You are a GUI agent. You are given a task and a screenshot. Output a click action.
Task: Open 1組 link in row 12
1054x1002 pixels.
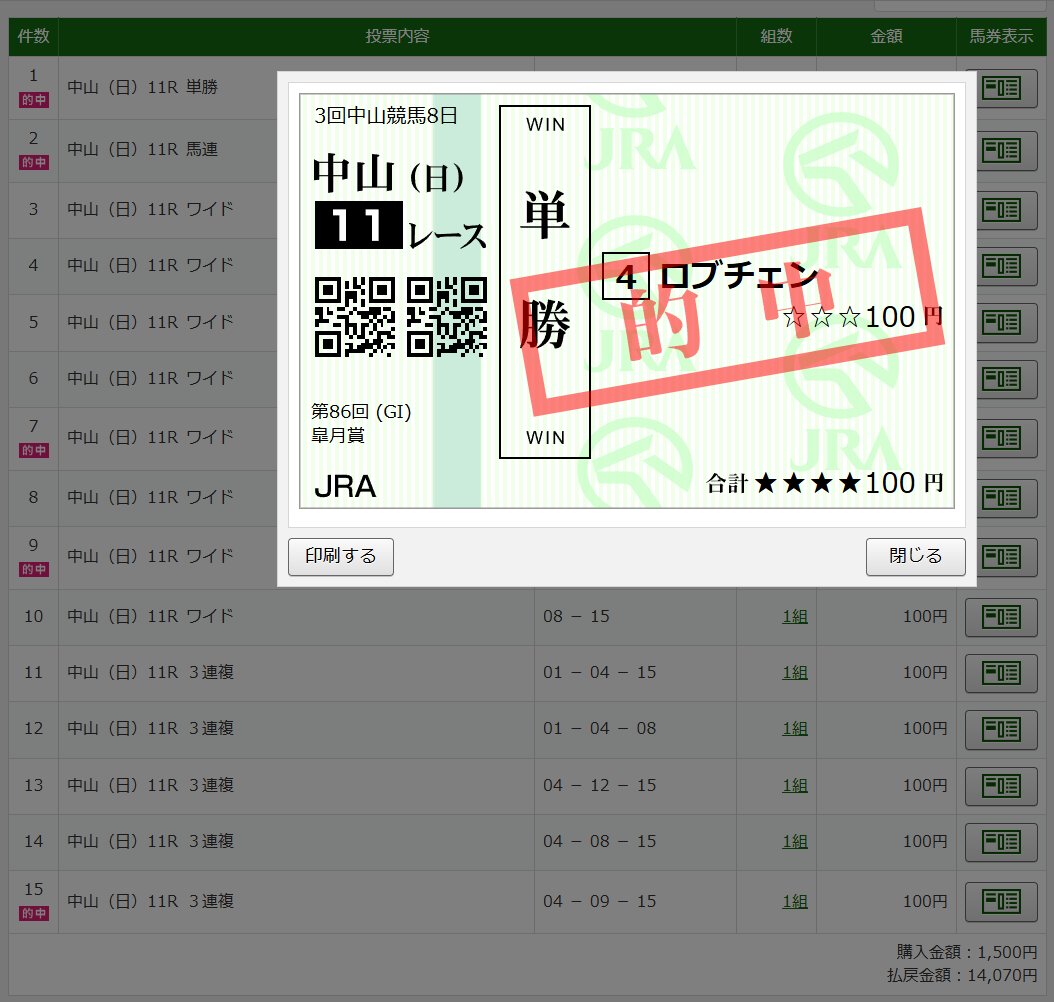tap(795, 728)
